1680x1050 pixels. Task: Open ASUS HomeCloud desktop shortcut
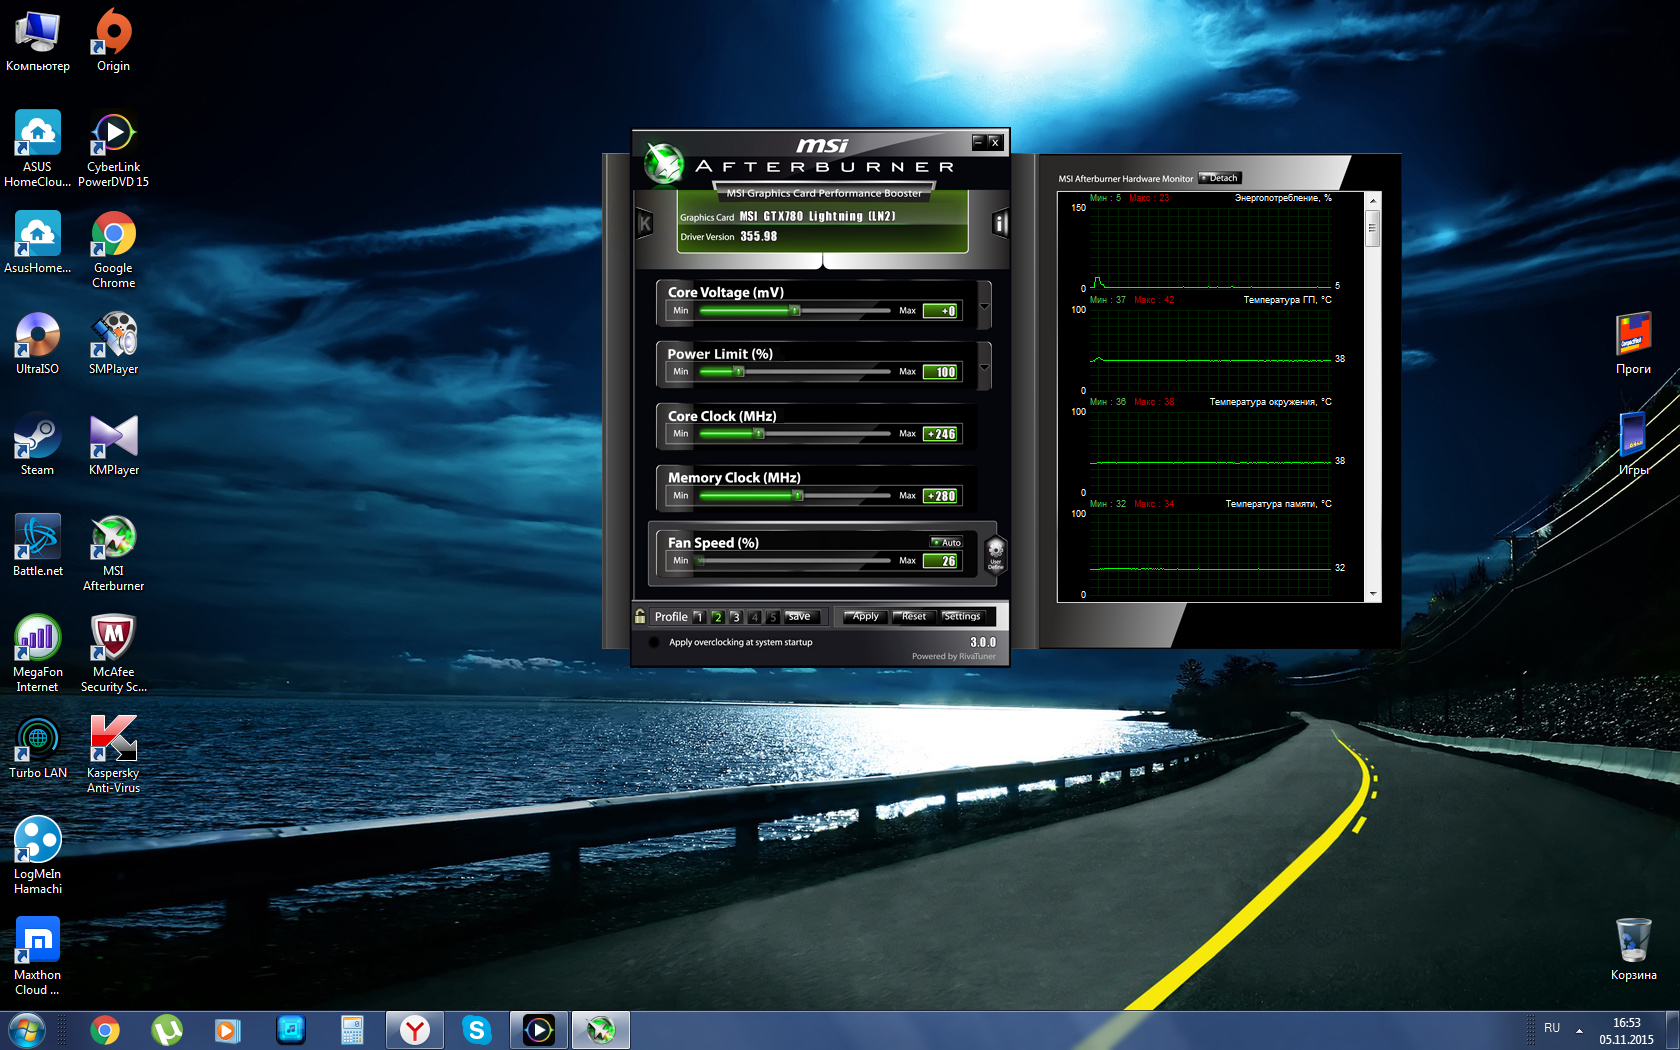37,148
